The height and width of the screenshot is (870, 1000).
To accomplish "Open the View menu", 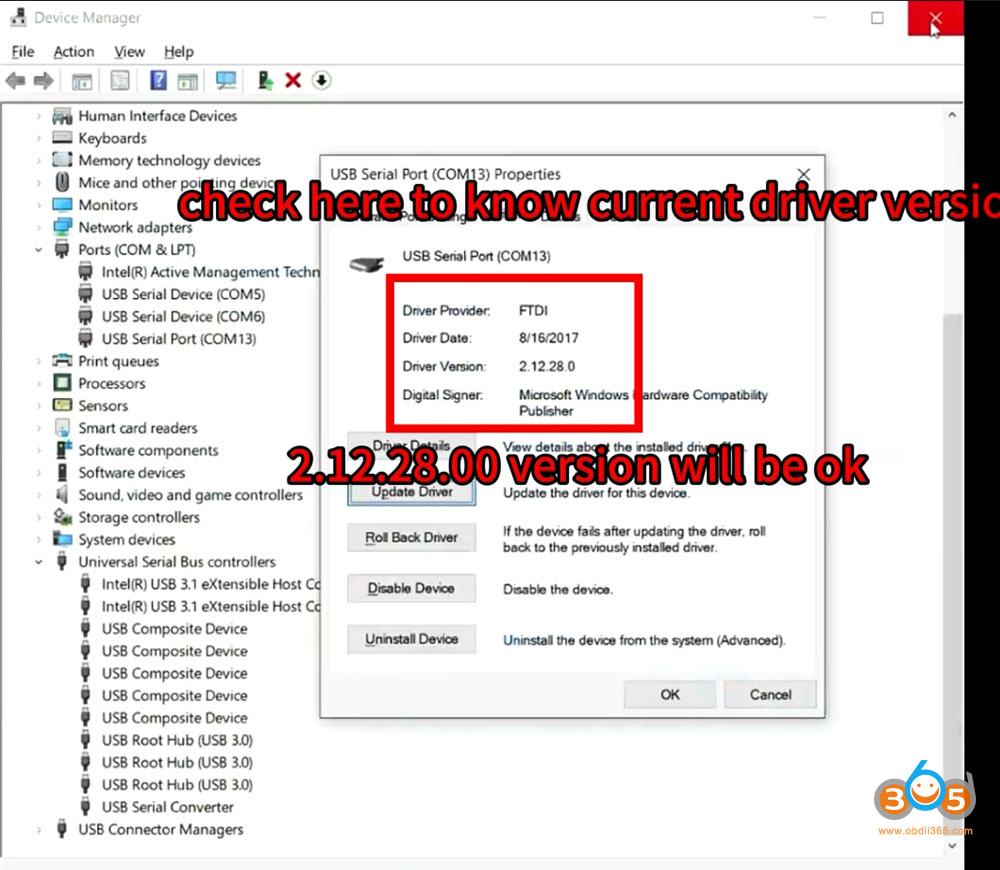I will click(129, 52).
